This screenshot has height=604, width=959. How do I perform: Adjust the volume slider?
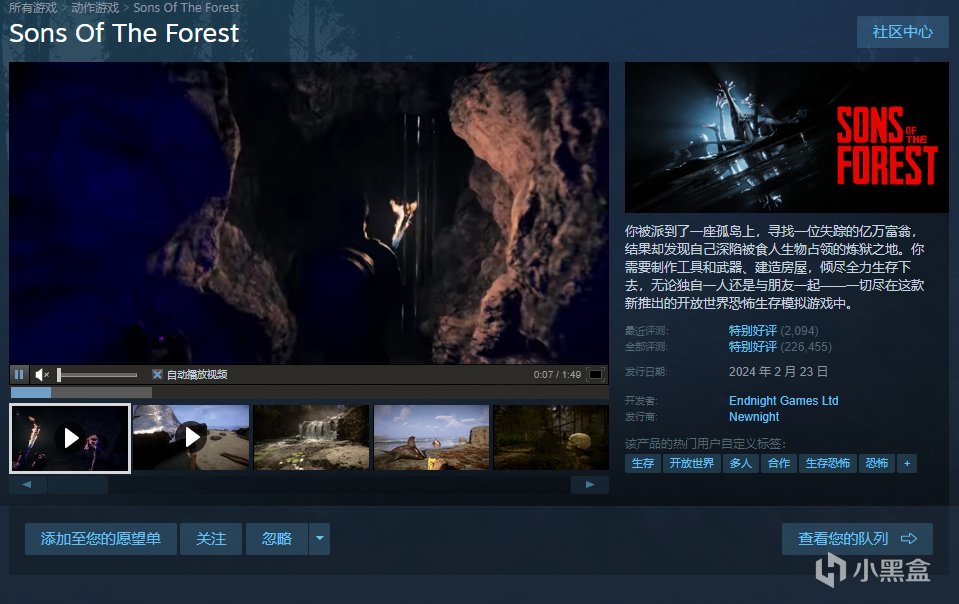click(x=97, y=375)
